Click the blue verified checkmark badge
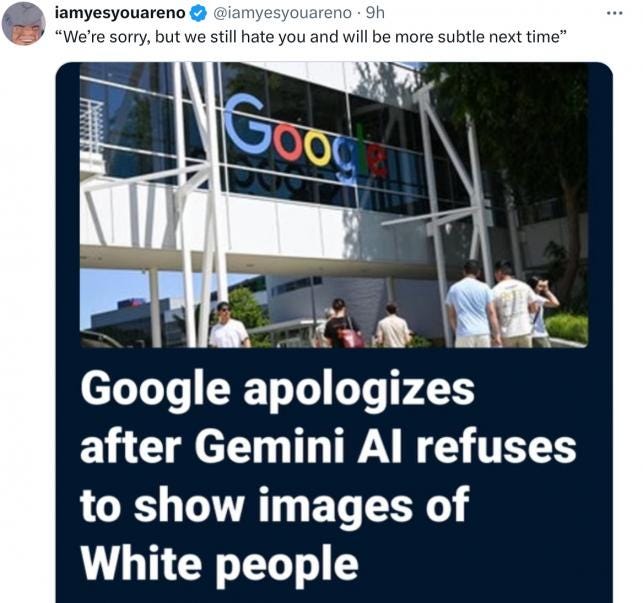The width and height of the screenshot is (643, 603). coord(199,14)
